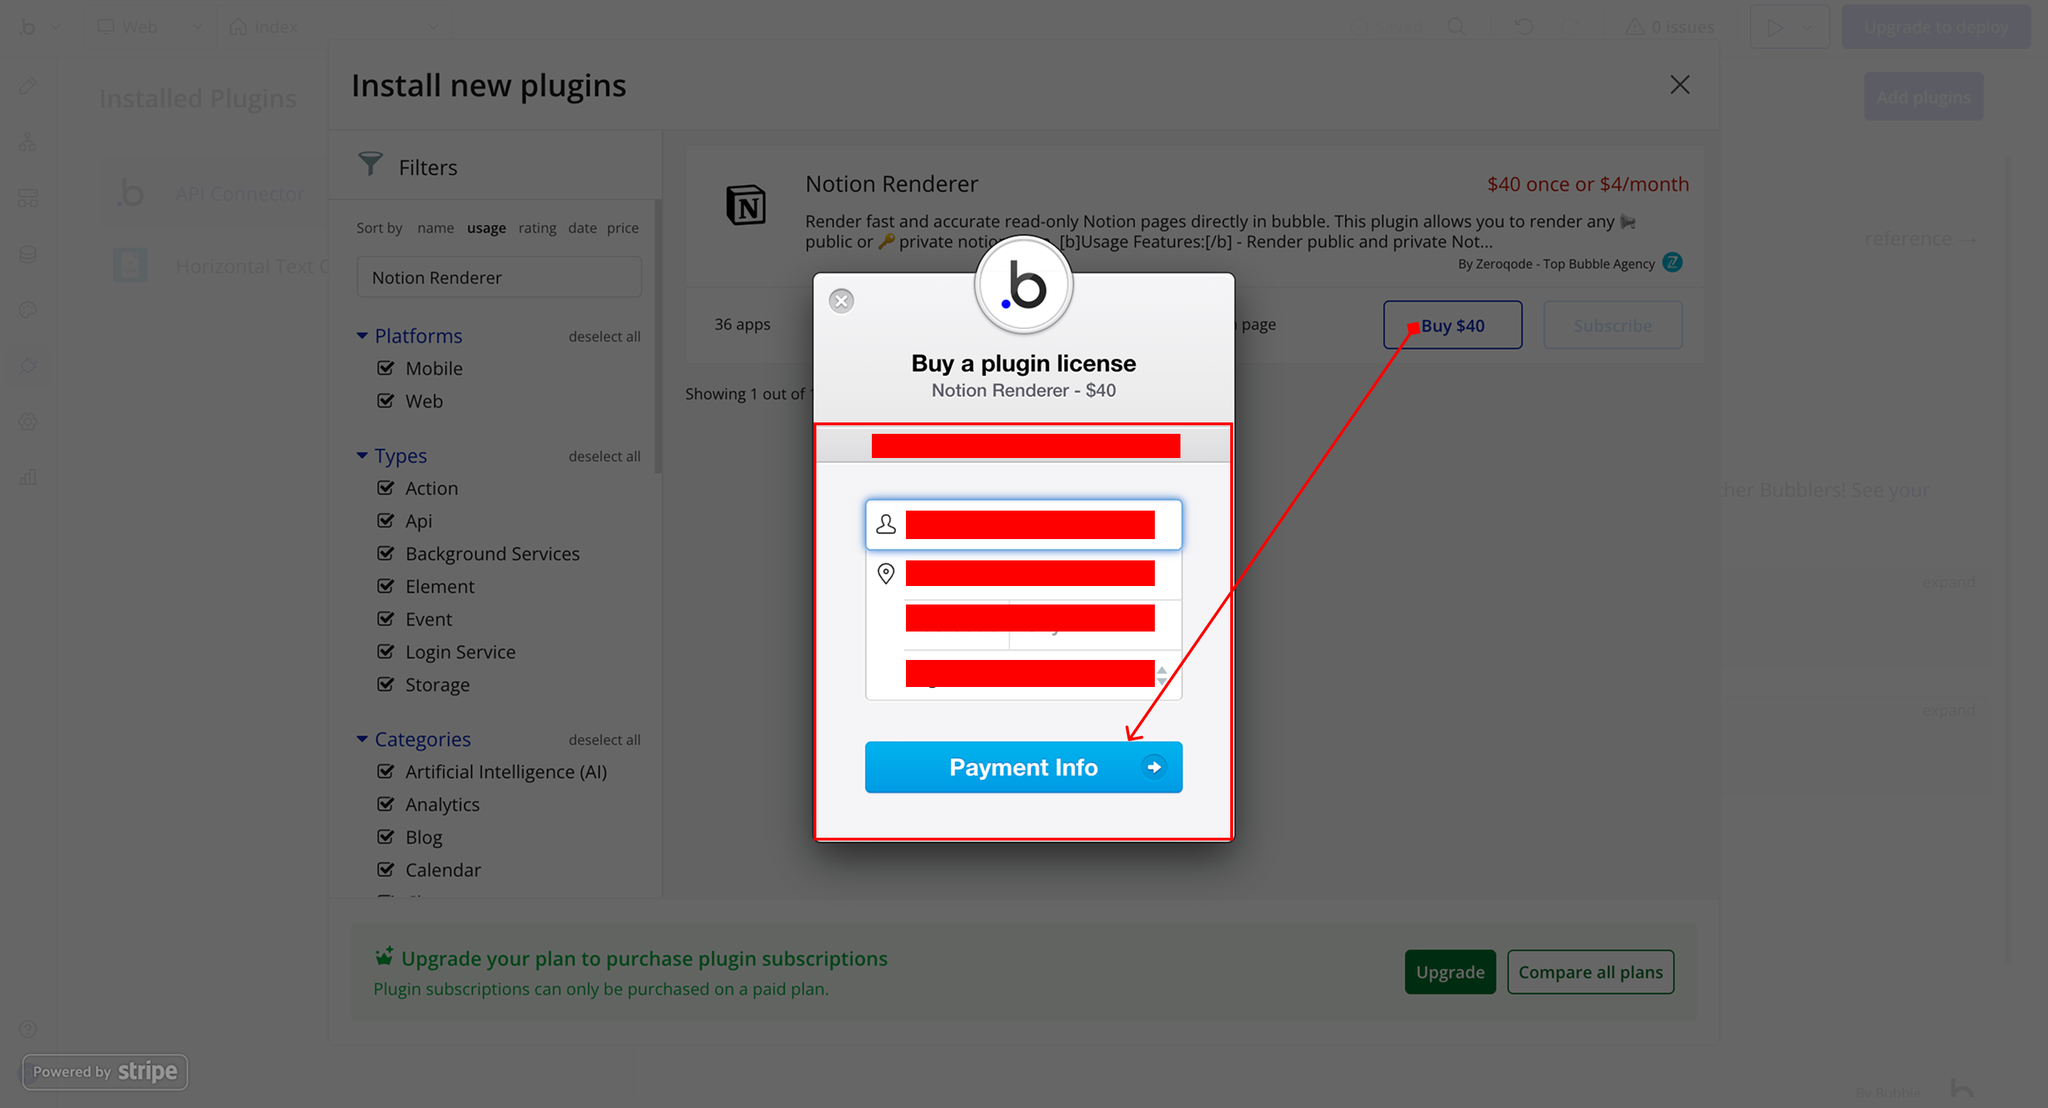Click the Filters funnel icon

(371, 164)
